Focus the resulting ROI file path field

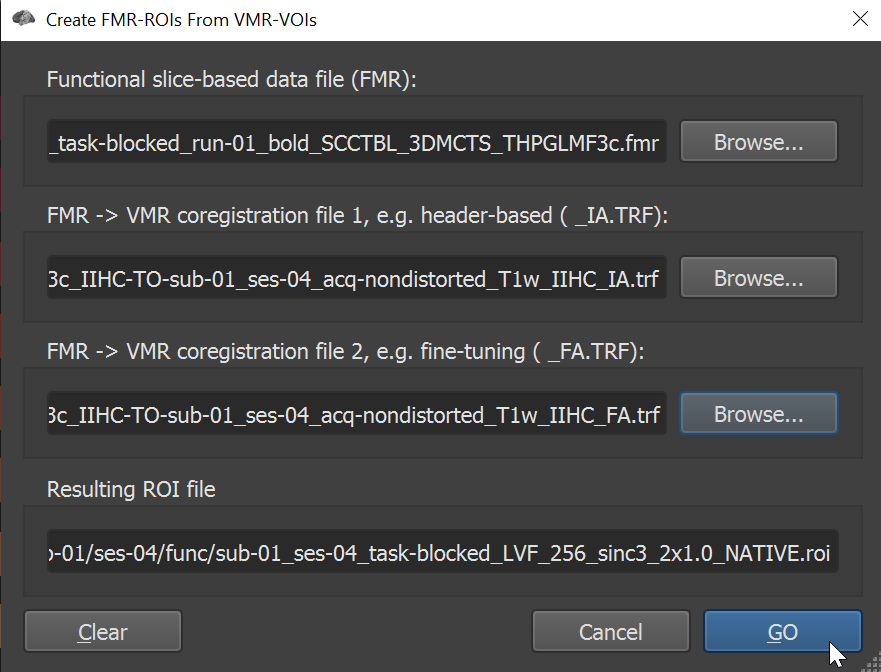[443, 552]
